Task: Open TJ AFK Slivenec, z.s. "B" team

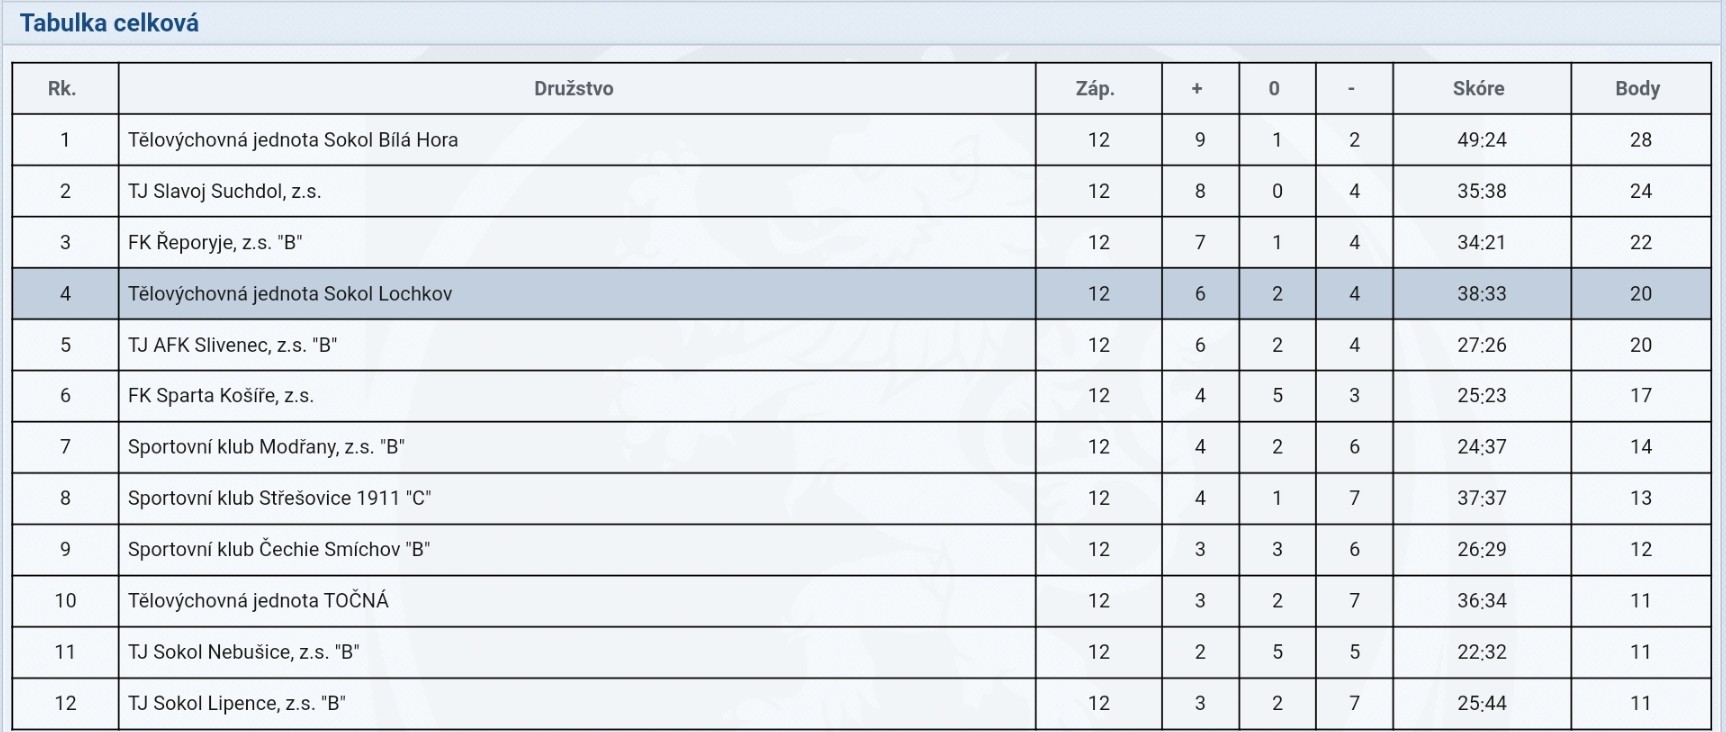Action: point(232,345)
